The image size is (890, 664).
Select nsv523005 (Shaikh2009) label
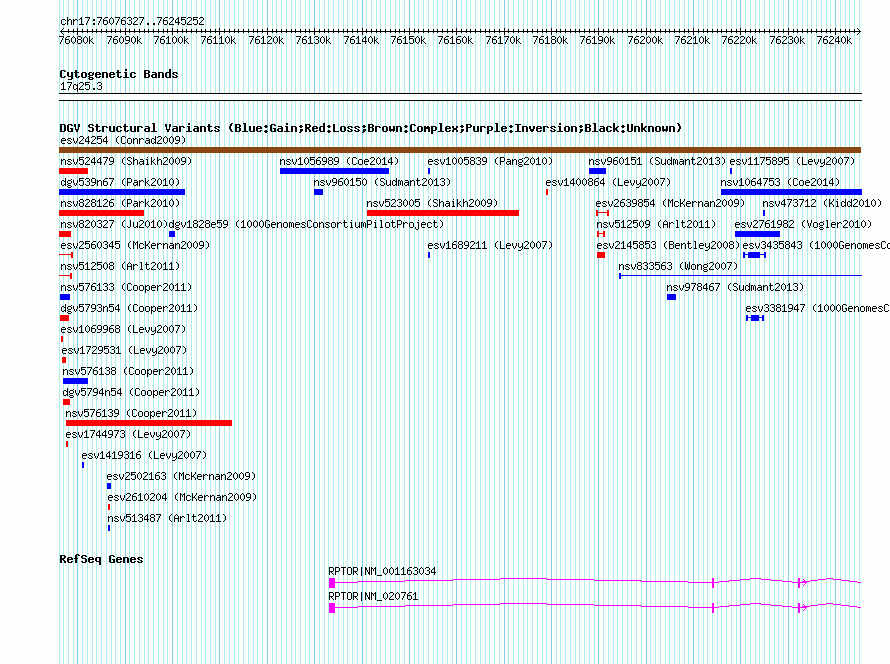tap(432, 203)
